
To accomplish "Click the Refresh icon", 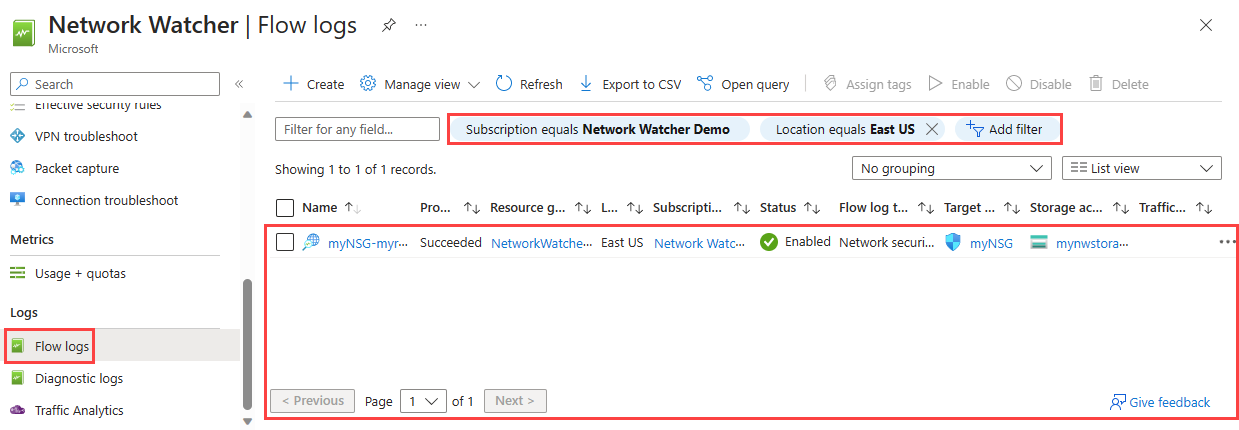I will click(504, 84).
